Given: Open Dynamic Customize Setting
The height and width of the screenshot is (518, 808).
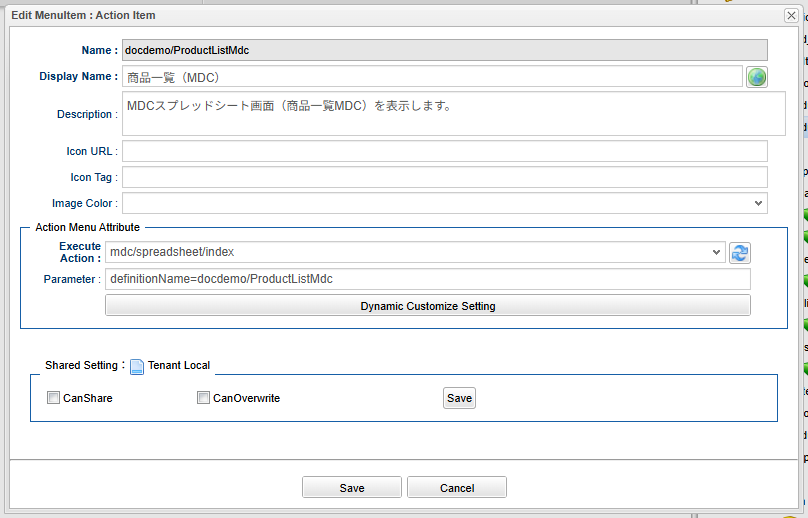Looking at the screenshot, I should [428, 306].
